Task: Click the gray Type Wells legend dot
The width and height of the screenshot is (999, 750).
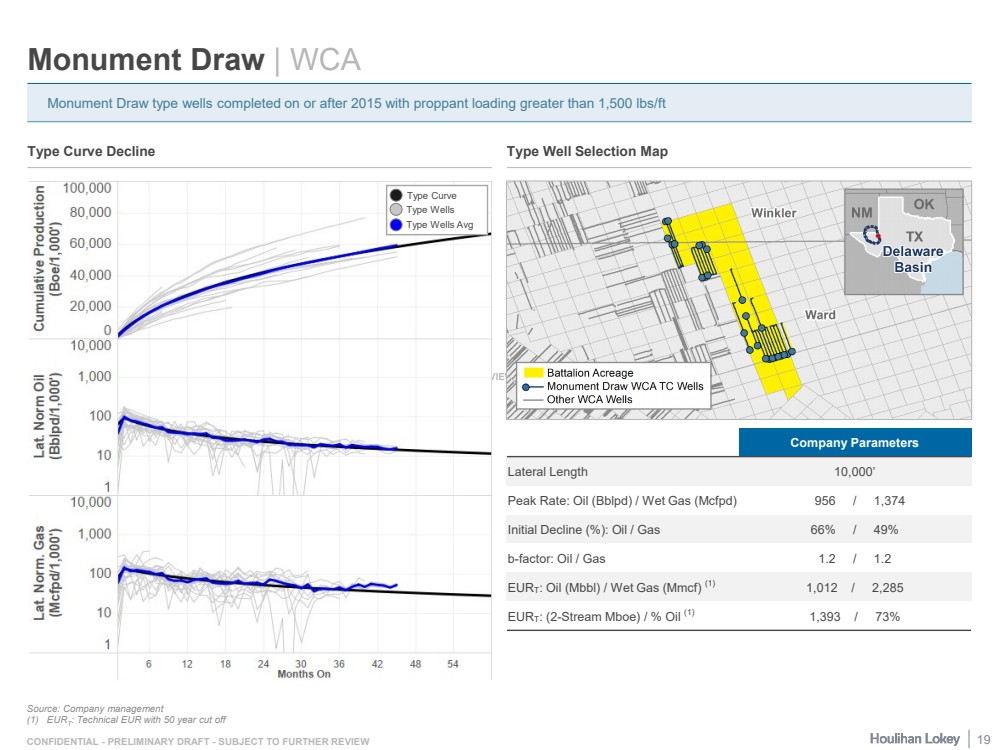Action: tap(396, 210)
